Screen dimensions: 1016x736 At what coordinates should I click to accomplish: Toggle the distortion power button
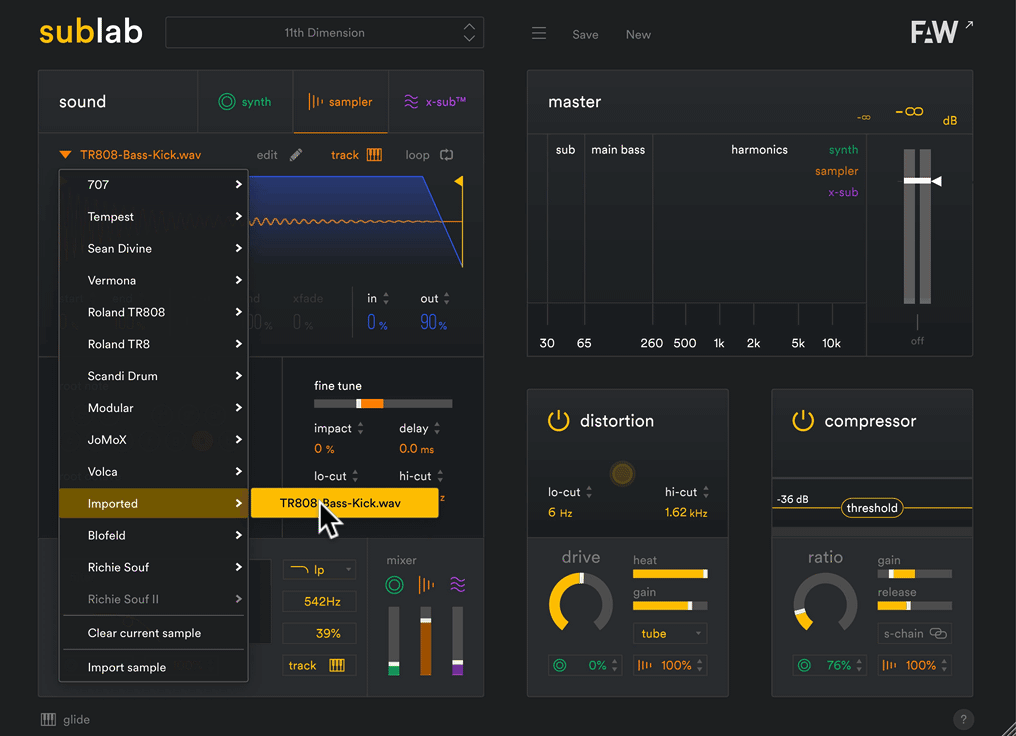559,421
